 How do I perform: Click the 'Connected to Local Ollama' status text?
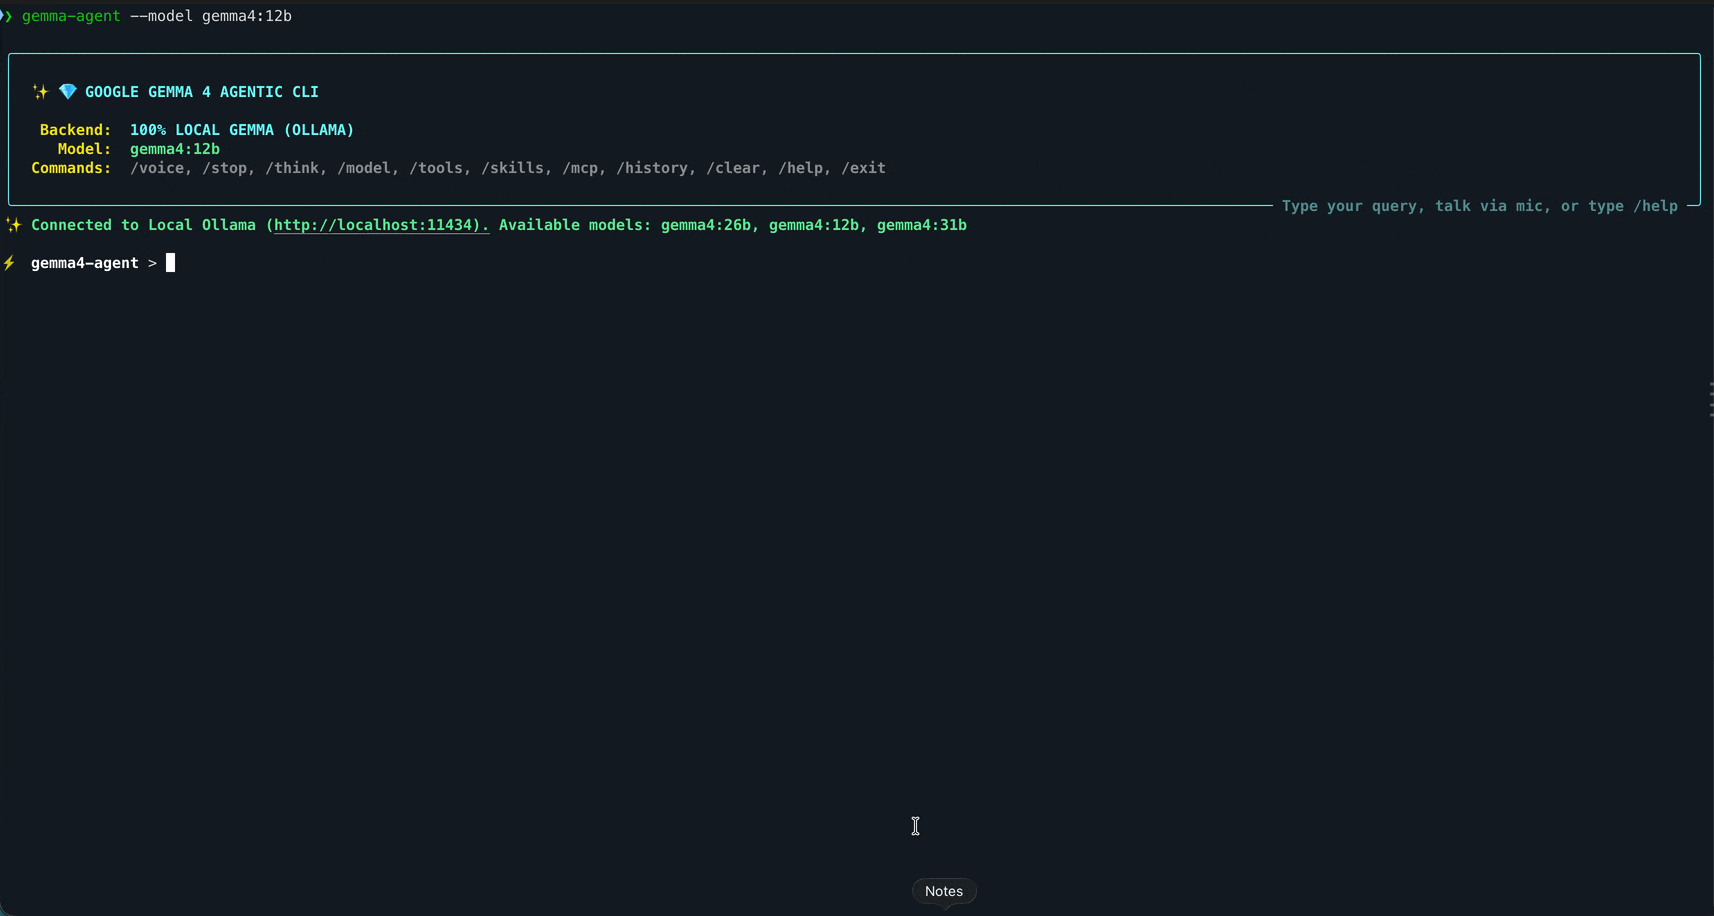(x=143, y=225)
